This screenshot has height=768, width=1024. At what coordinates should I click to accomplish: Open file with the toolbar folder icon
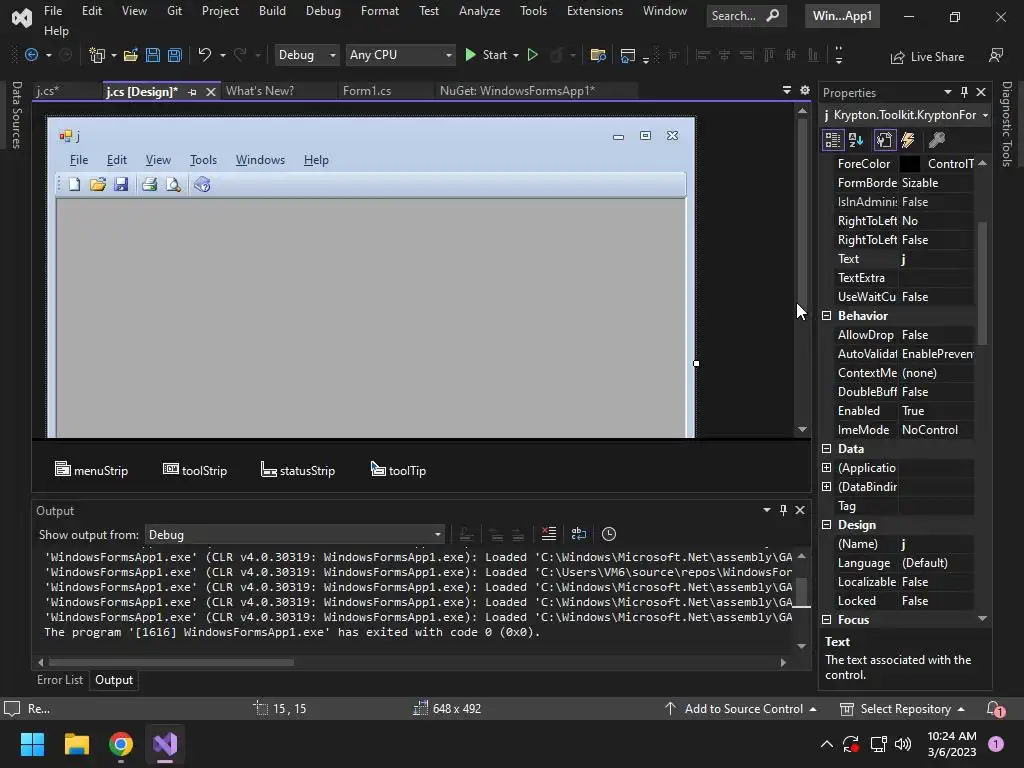coord(131,56)
